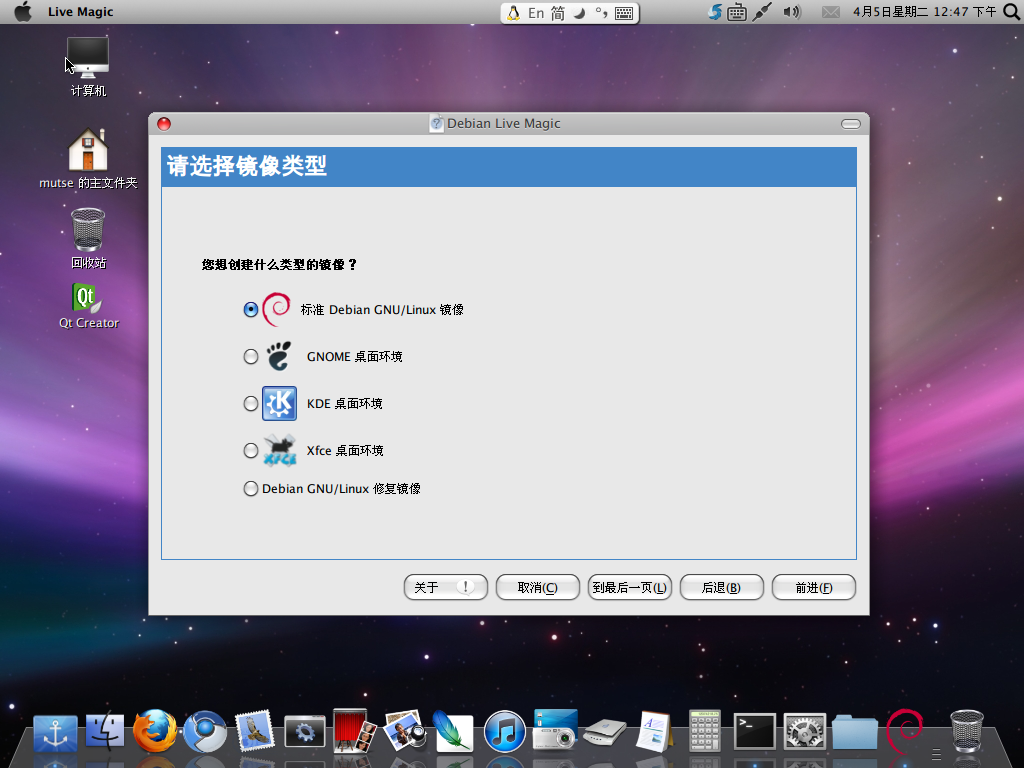Open network connection plug tray icon
Viewport: 1024px width, 768px height.
pyautogui.click(x=761, y=12)
